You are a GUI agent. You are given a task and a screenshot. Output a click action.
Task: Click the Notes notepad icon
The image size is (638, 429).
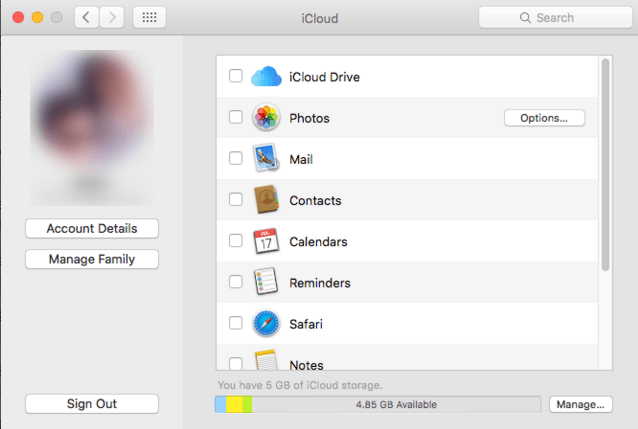pyautogui.click(x=266, y=360)
